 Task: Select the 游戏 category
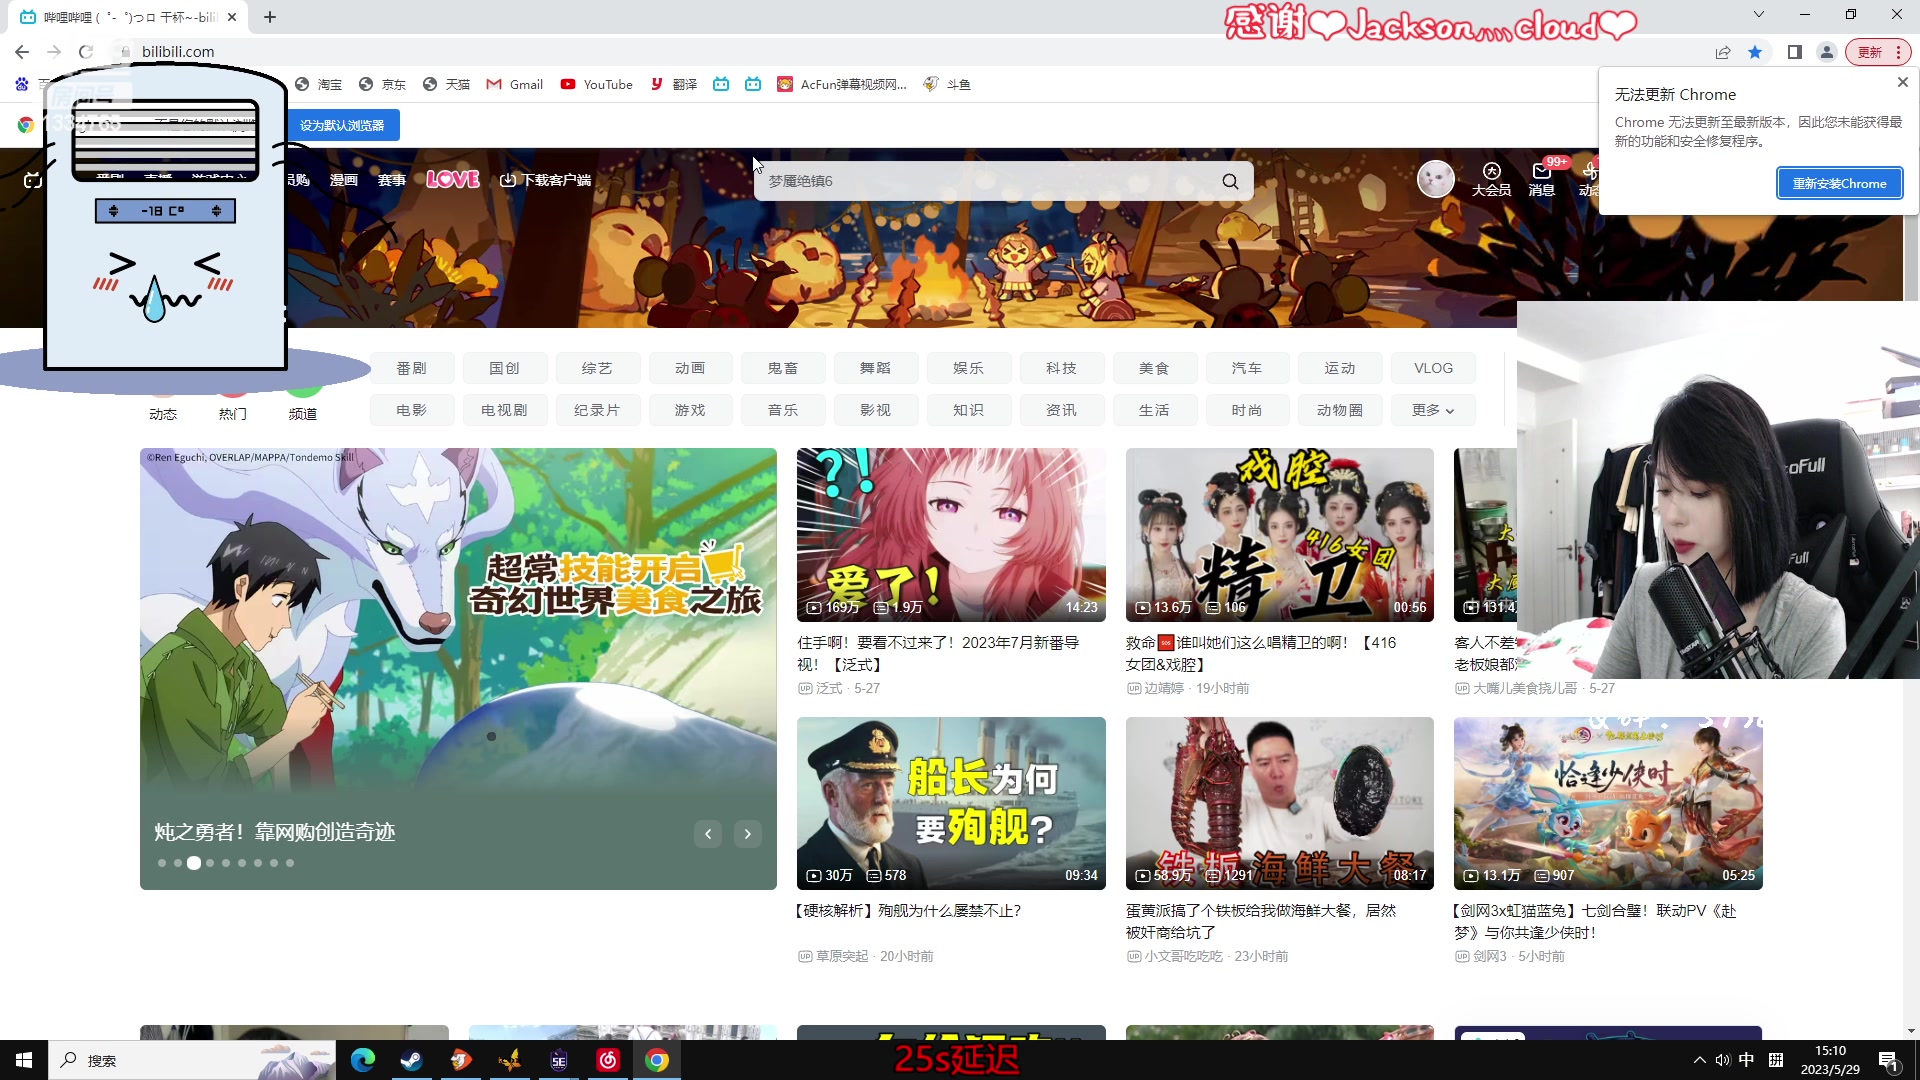[690, 410]
